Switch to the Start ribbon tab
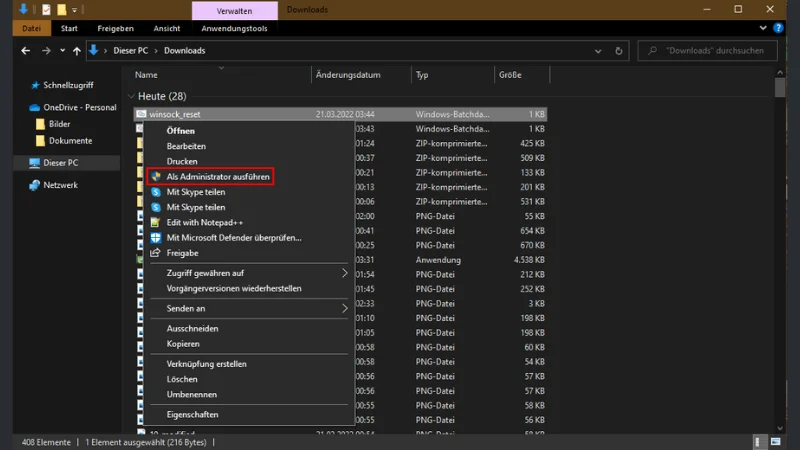Screen dimensions: 800x450 [x=69, y=29]
